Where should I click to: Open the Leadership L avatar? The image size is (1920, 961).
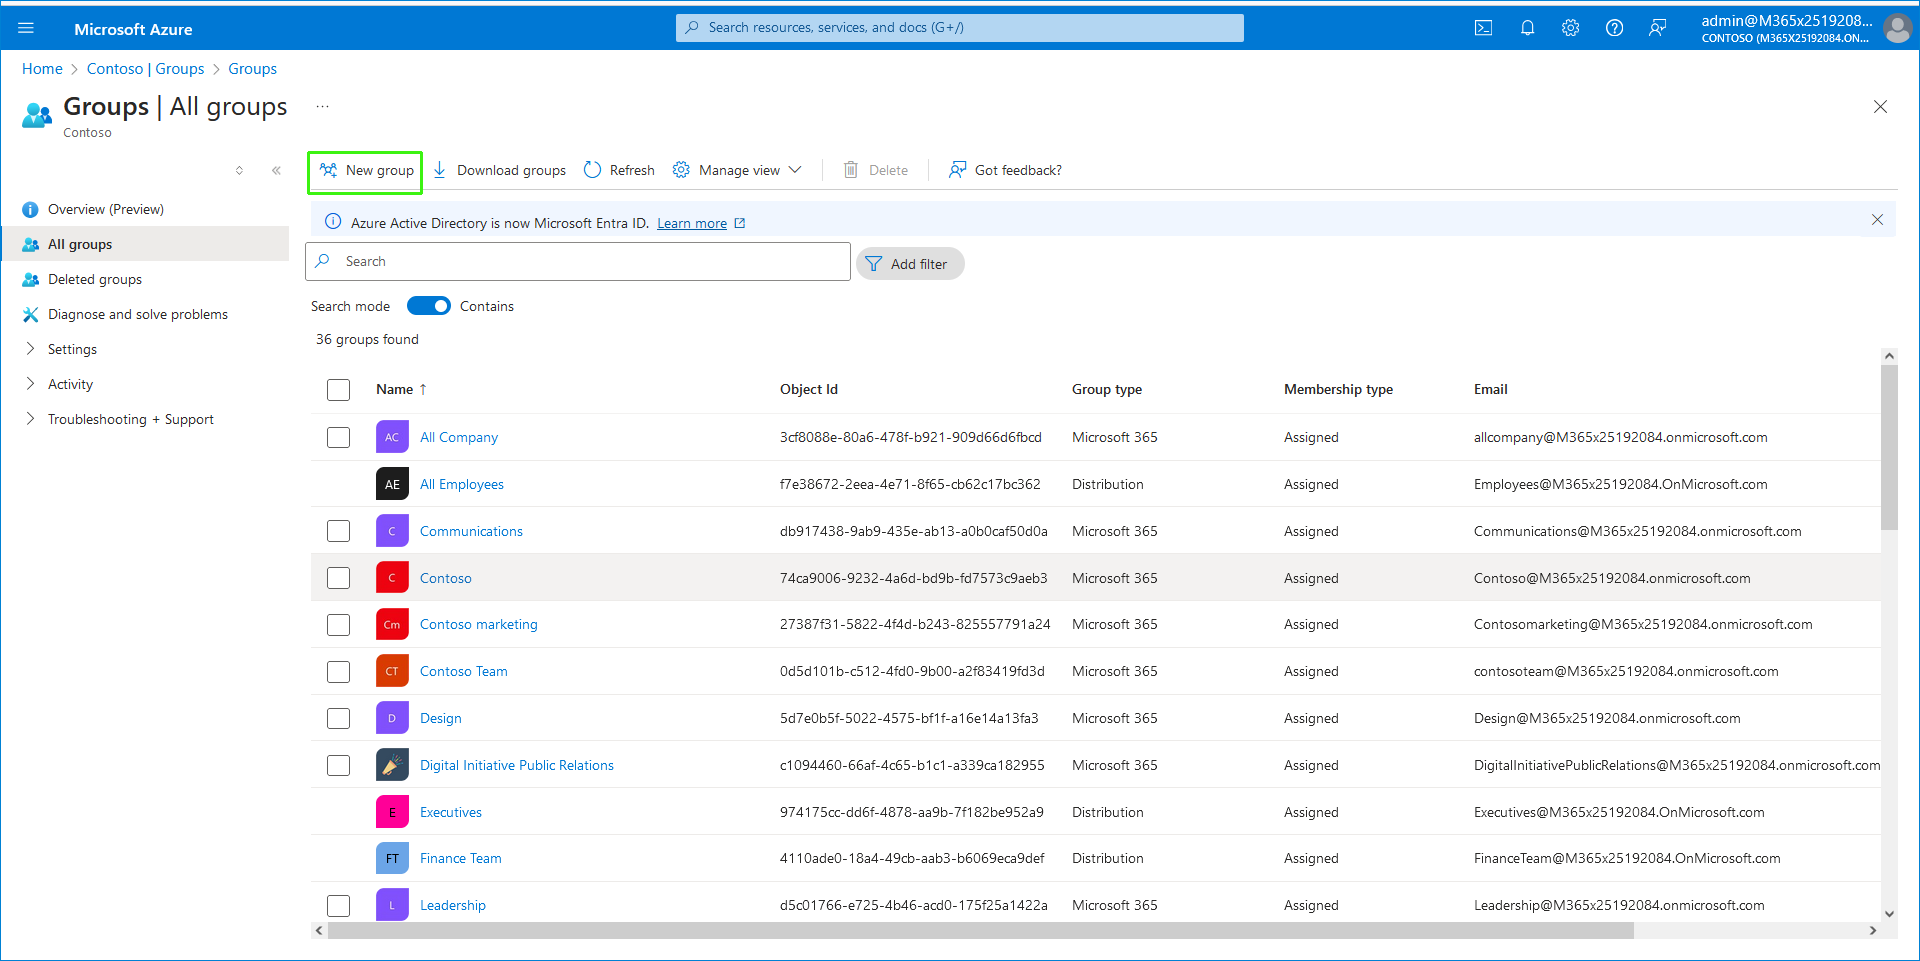[x=392, y=905]
